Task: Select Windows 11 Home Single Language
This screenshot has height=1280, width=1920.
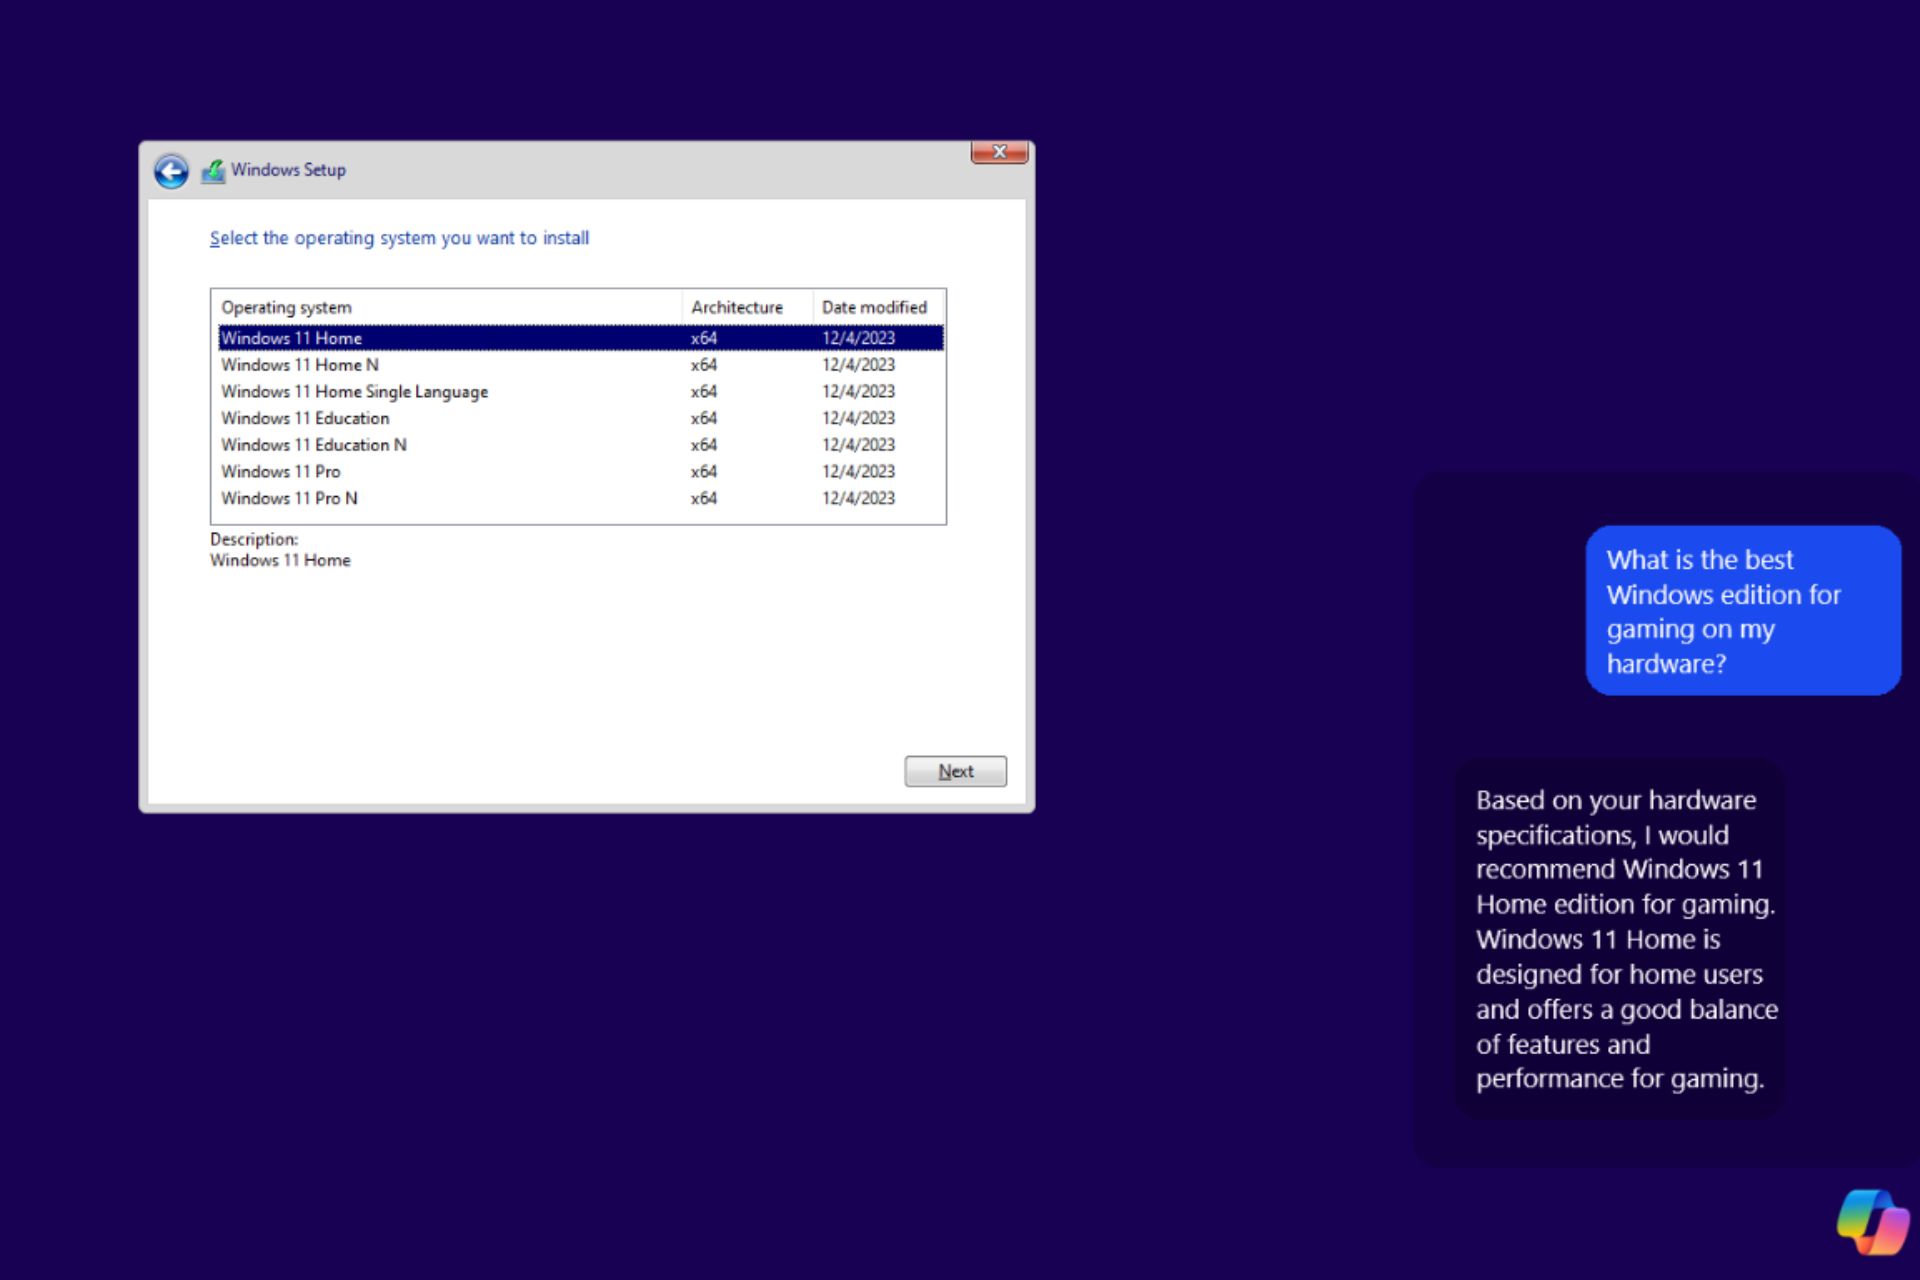Action: tap(580, 392)
